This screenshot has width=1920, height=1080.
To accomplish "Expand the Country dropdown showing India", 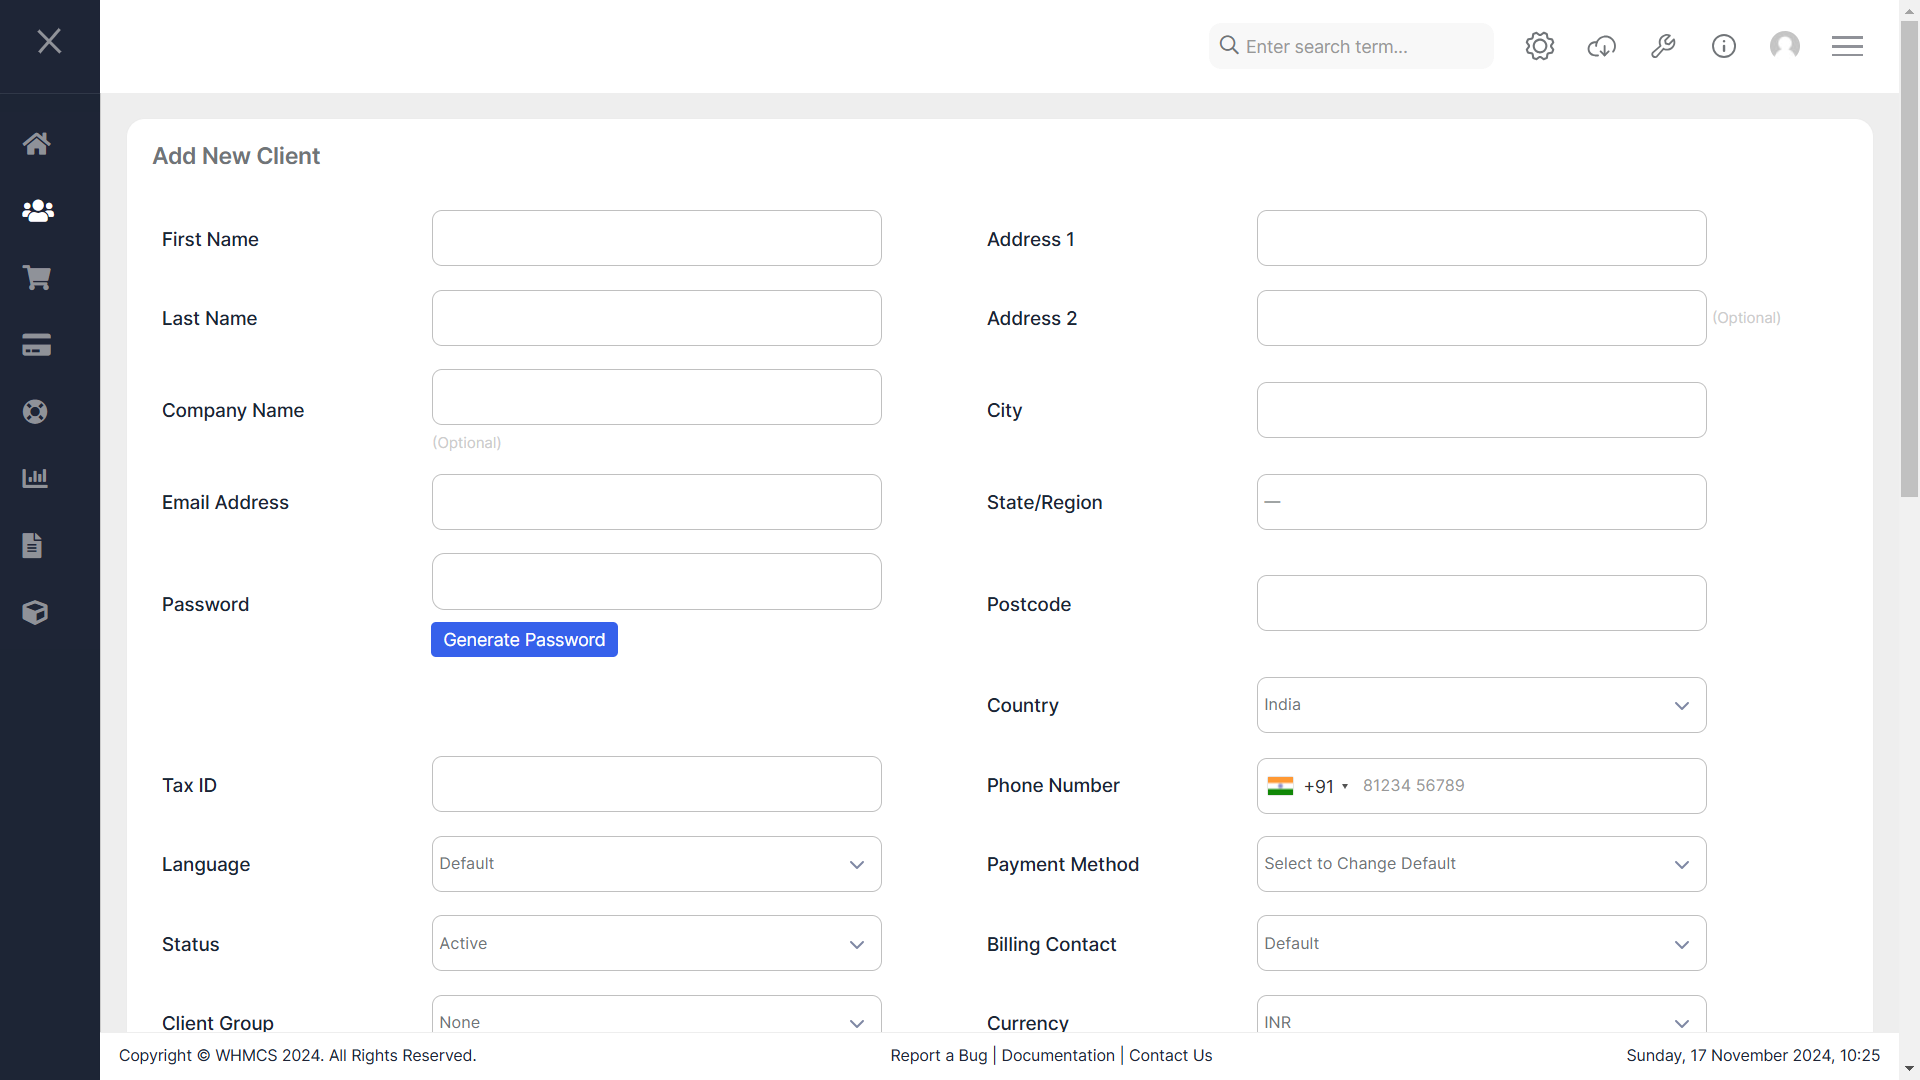I will [1481, 705].
